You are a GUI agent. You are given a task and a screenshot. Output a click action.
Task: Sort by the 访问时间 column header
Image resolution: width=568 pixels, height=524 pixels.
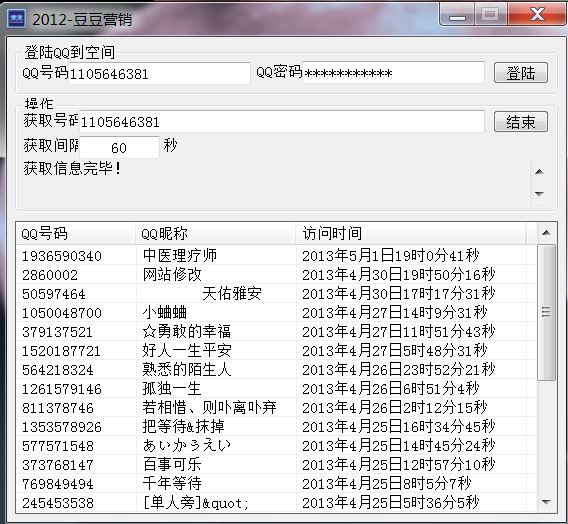[x=411, y=234]
